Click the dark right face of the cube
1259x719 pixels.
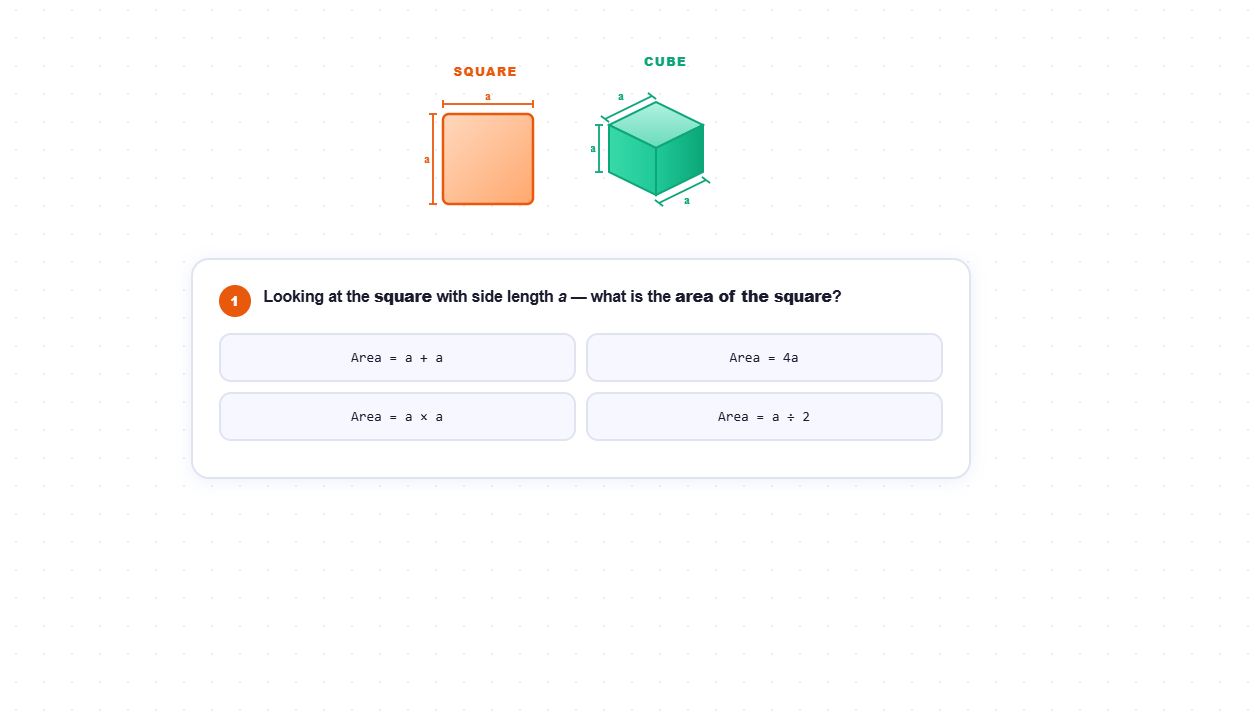point(681,160)
